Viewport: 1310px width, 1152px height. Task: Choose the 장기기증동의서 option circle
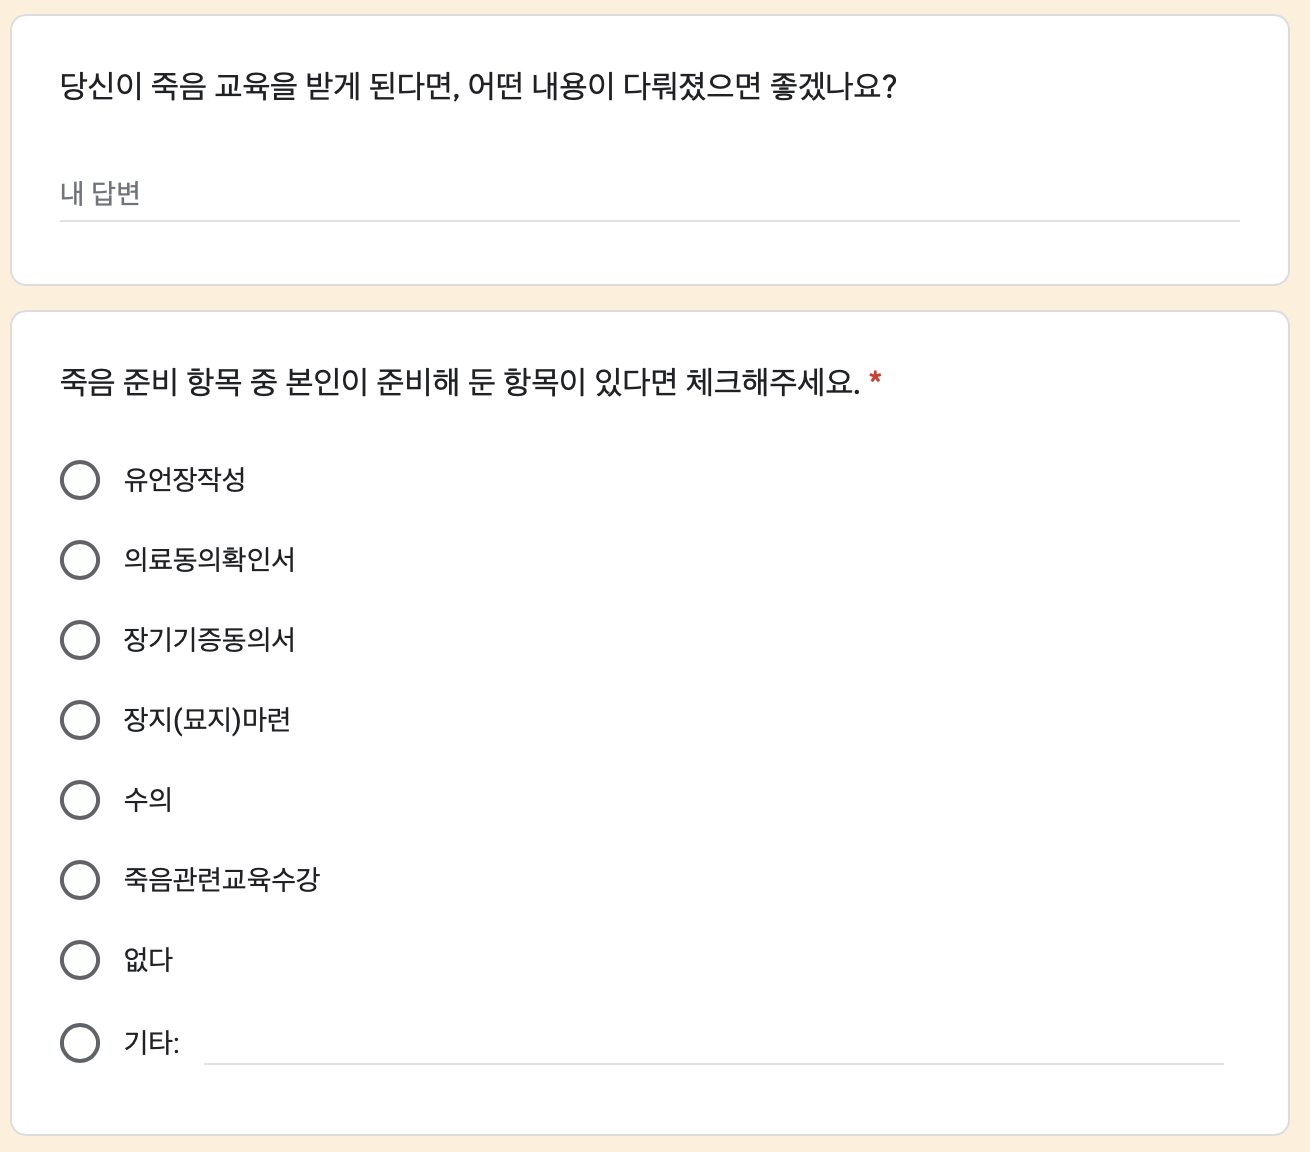click(x=80, y=640)
